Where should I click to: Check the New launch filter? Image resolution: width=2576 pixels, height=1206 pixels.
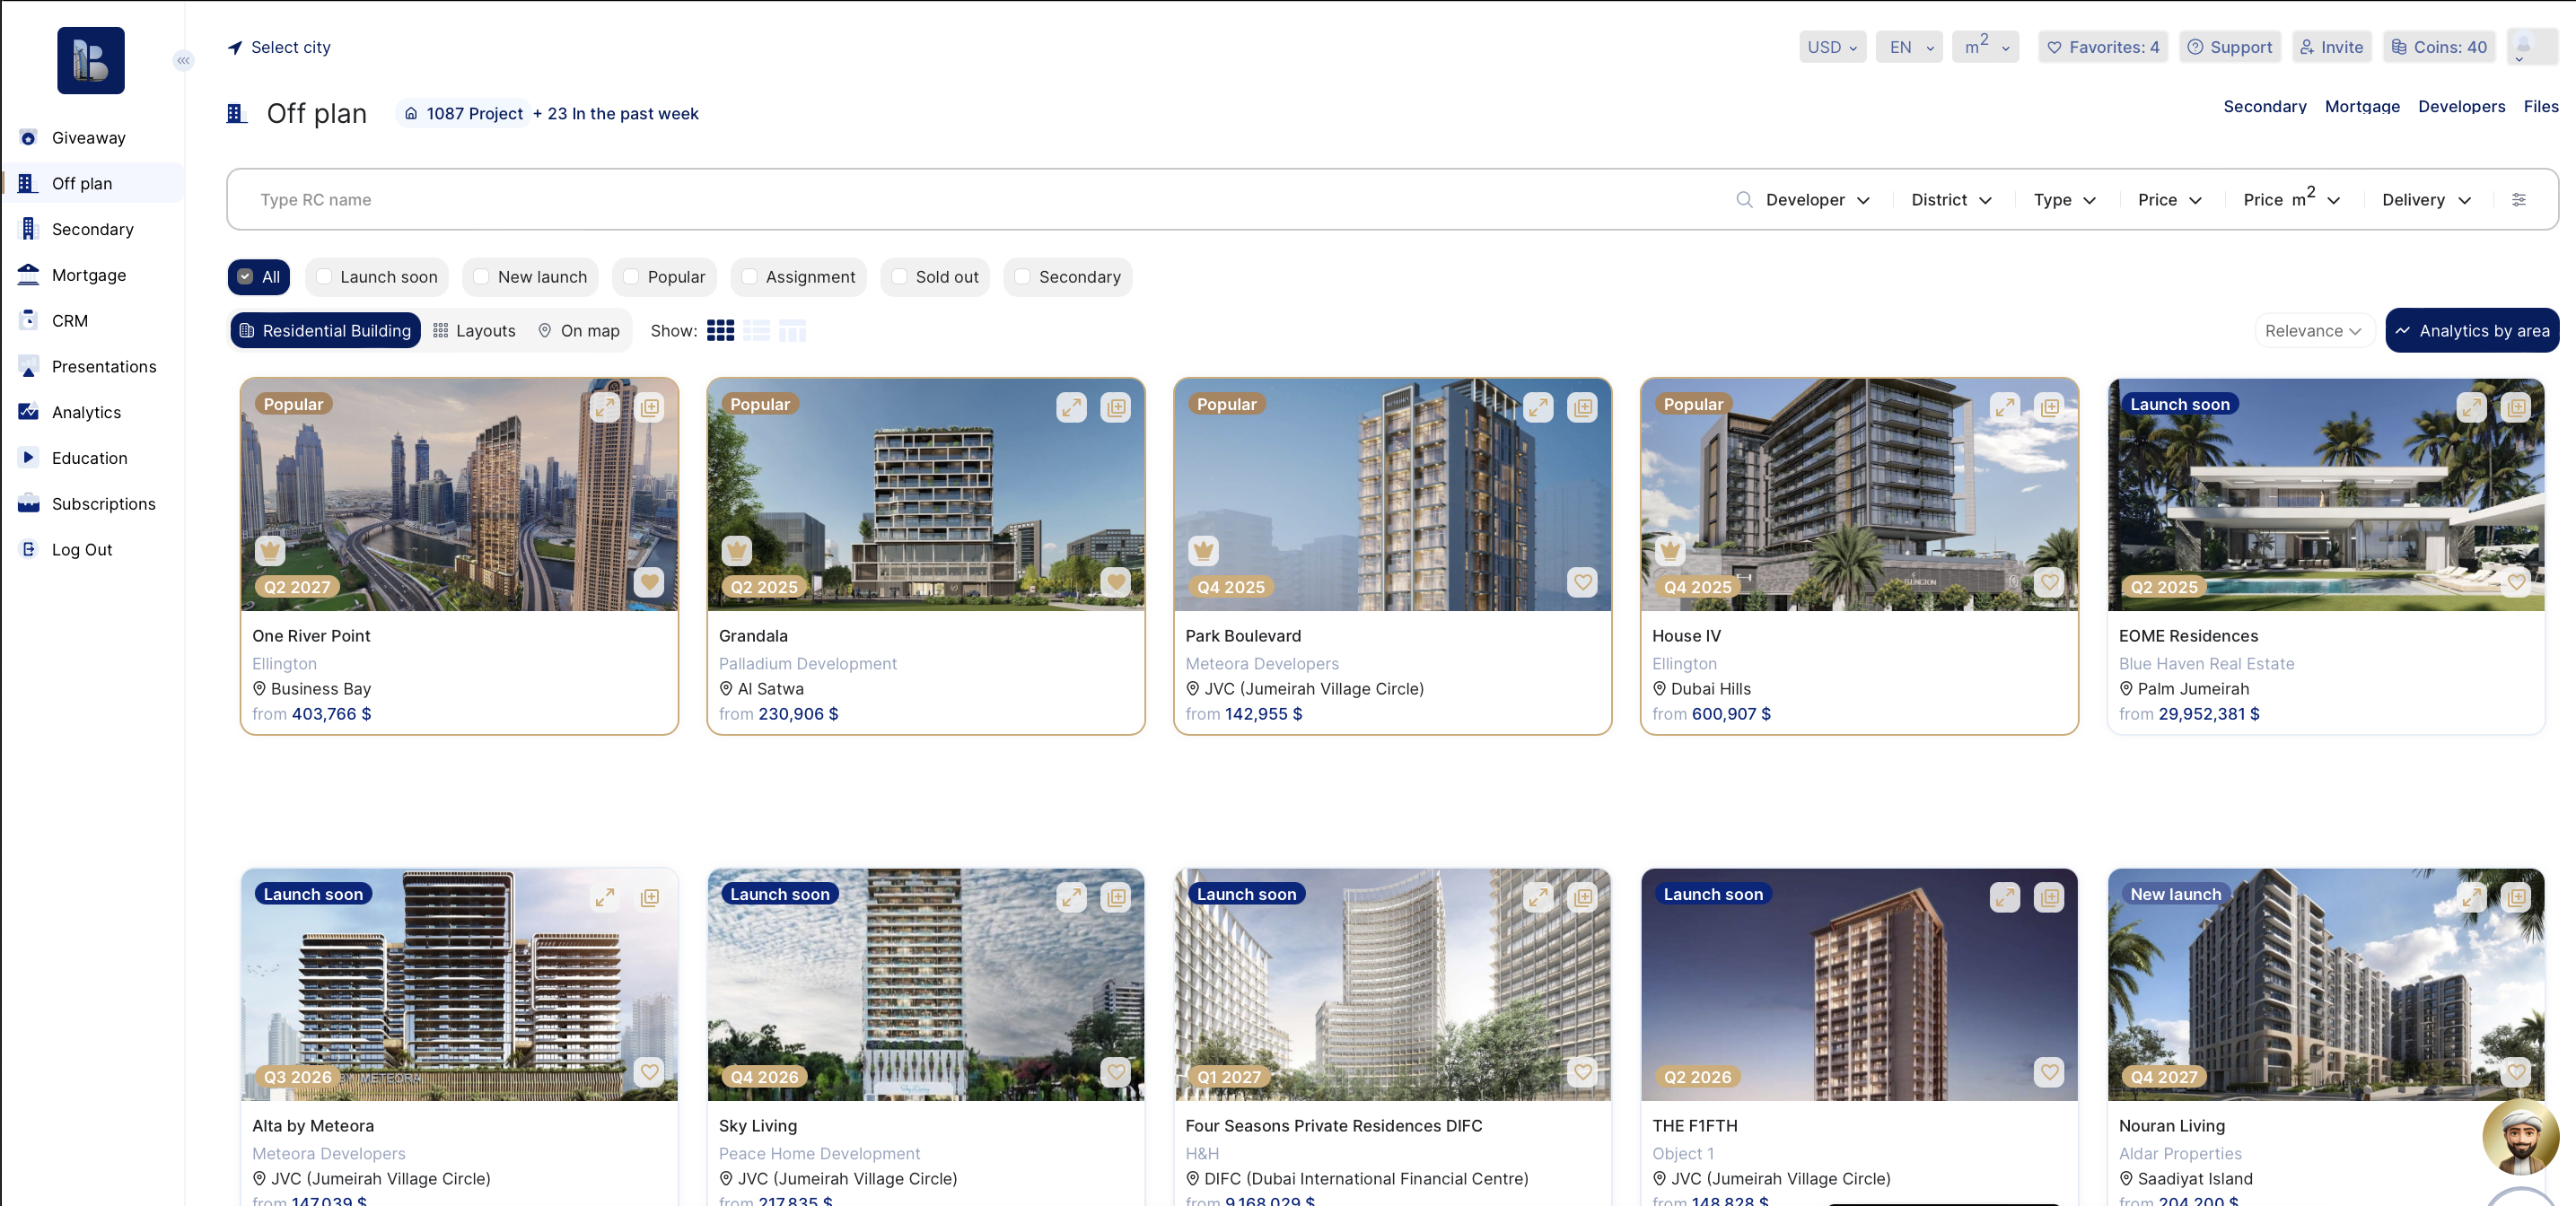click(482, 277)
